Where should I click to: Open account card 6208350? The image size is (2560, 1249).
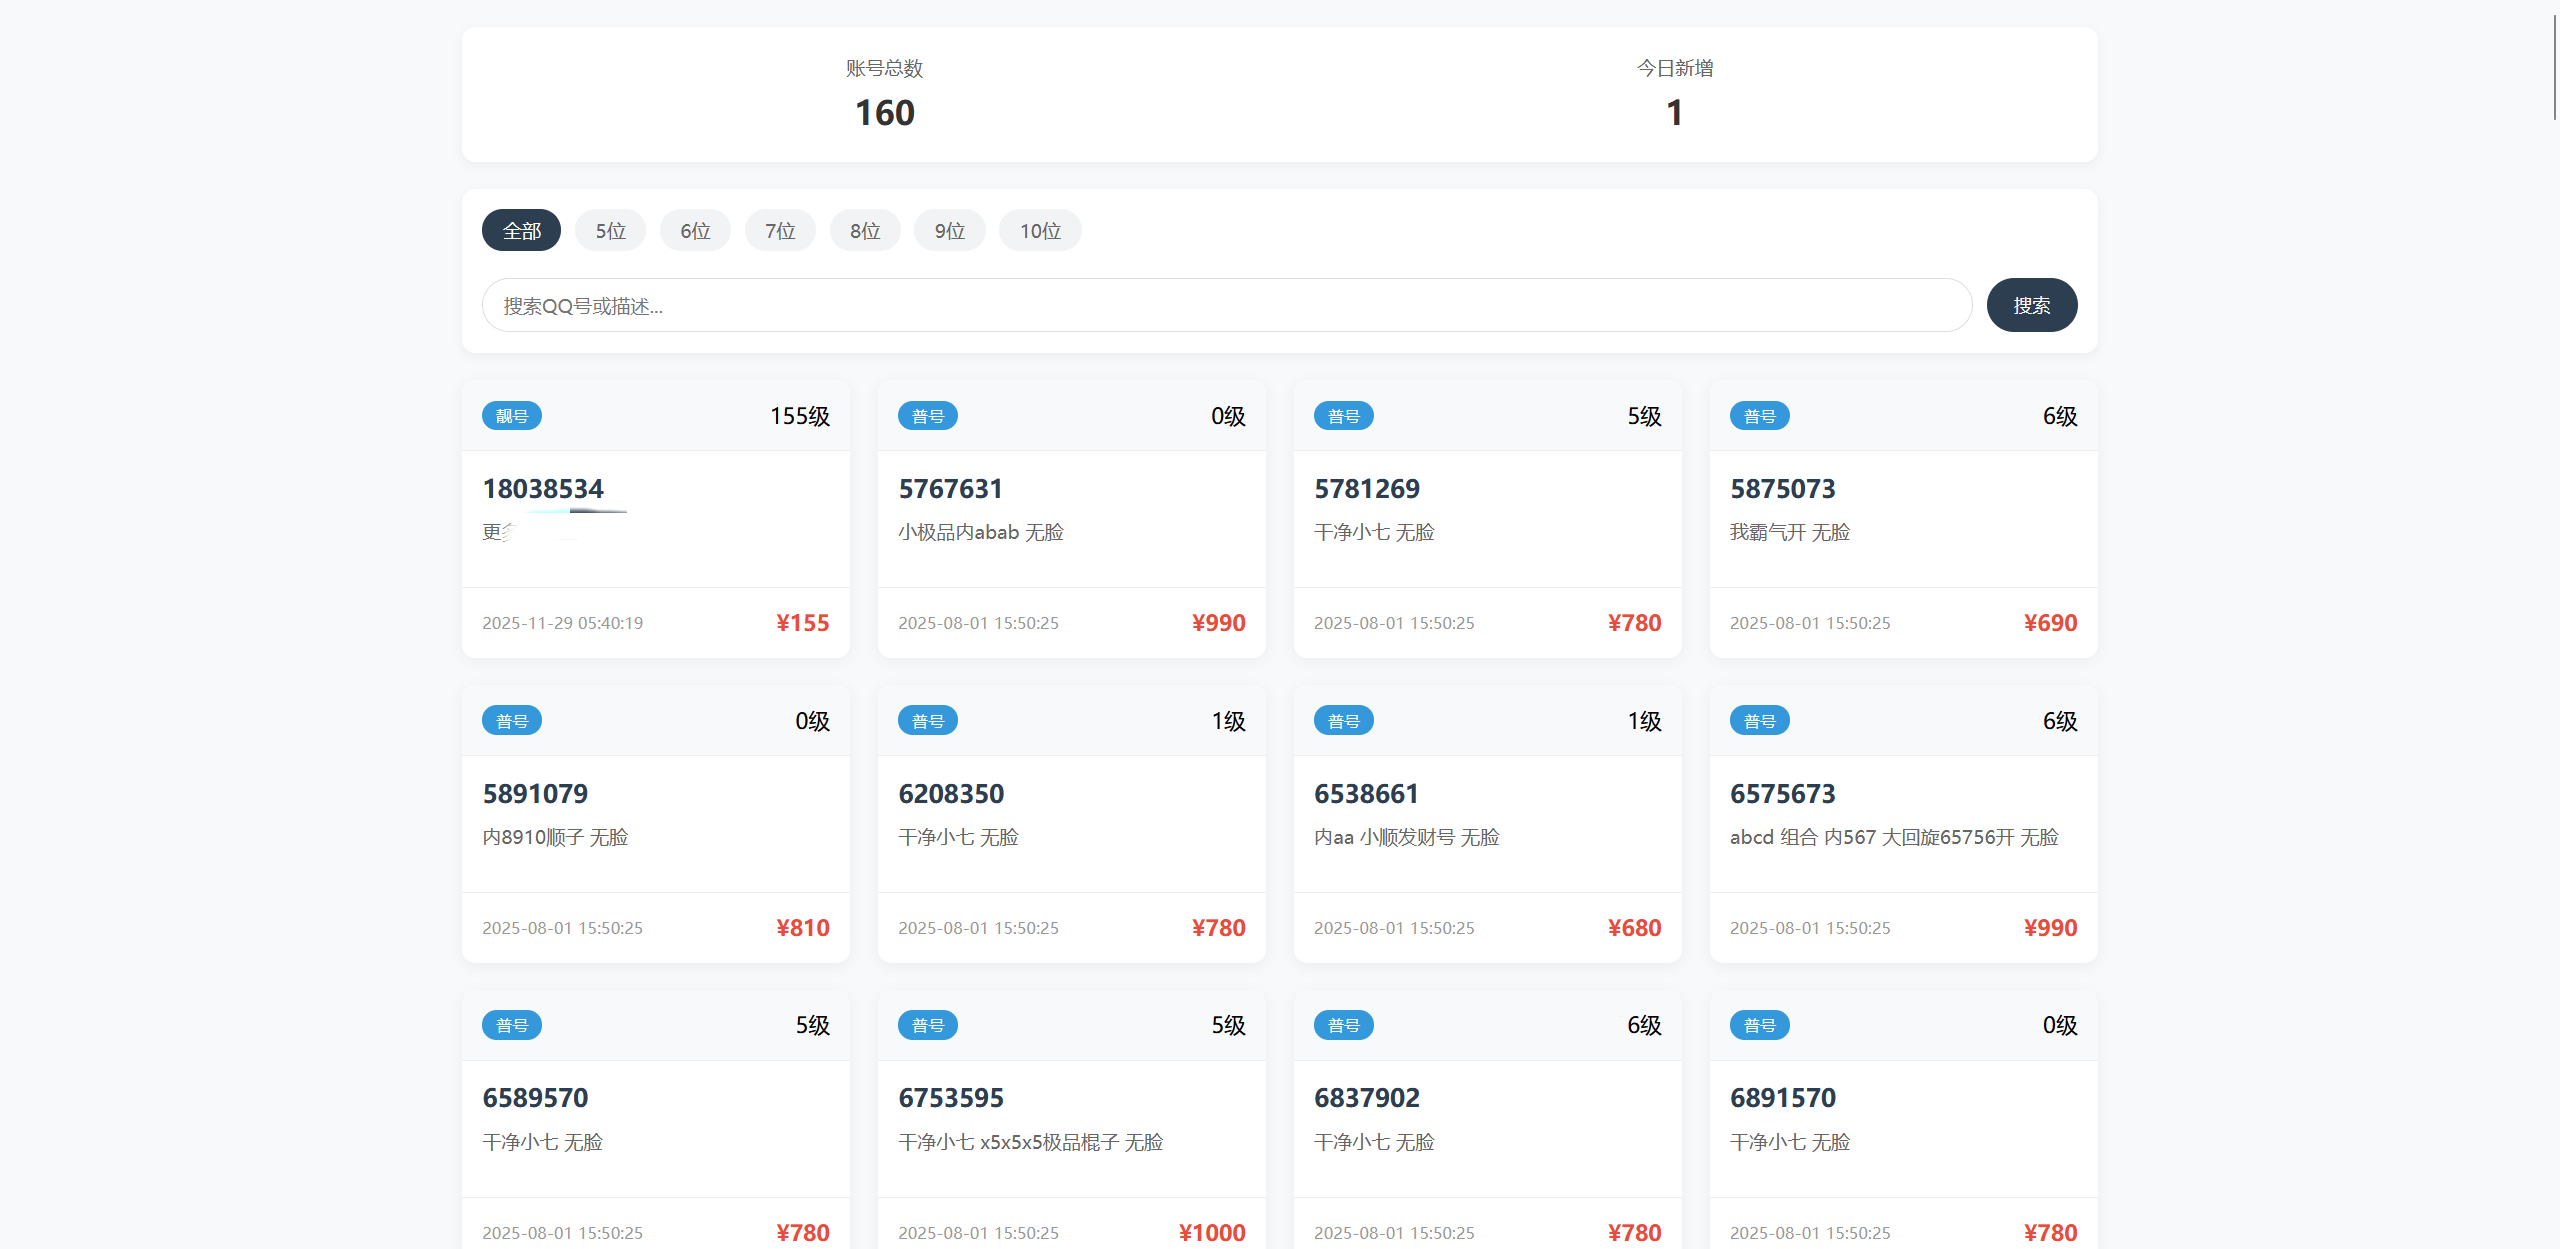tap(950, 794)
